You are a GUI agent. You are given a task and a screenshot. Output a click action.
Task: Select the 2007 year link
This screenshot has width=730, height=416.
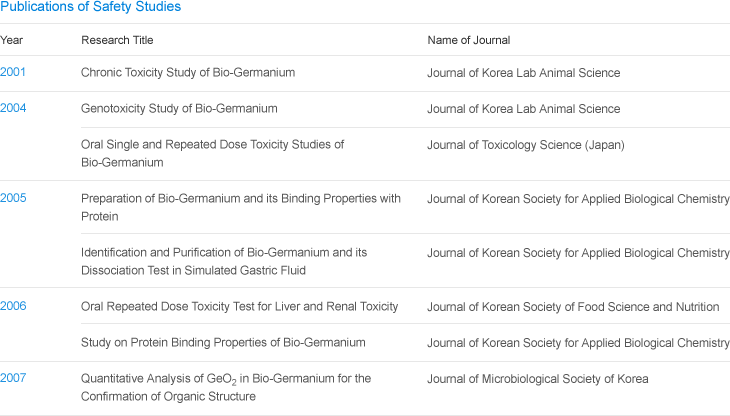[13, 378]
